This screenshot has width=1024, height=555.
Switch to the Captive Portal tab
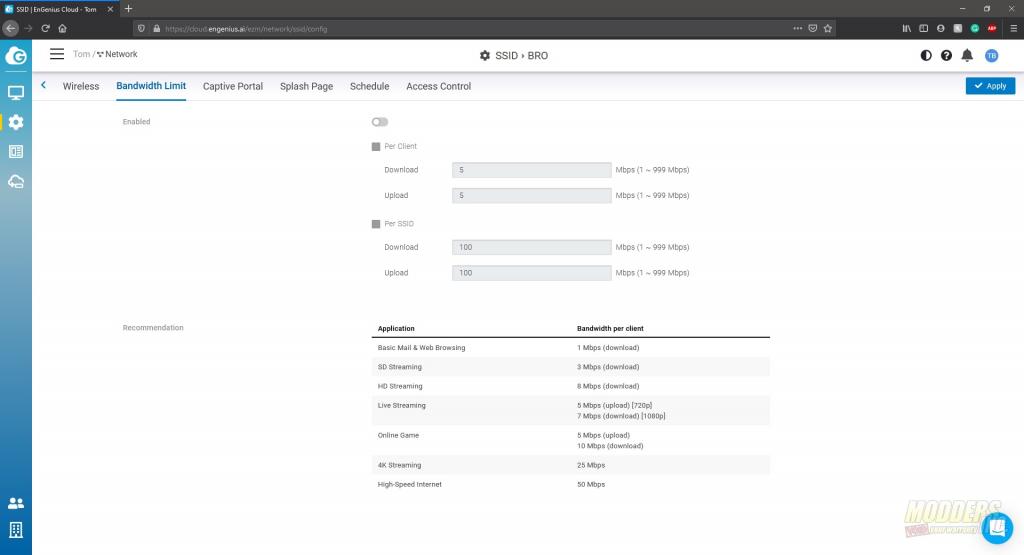coord(232,86)
